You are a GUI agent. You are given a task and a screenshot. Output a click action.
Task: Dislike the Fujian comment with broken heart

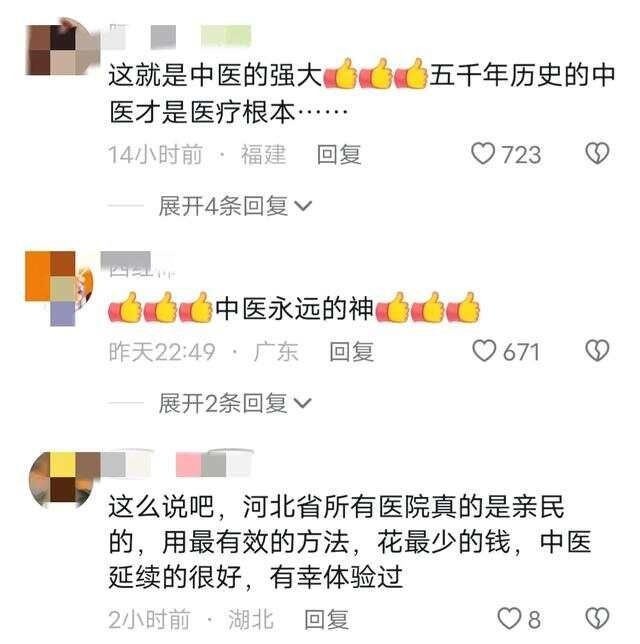pyautogui.click(x=597, y=154)
